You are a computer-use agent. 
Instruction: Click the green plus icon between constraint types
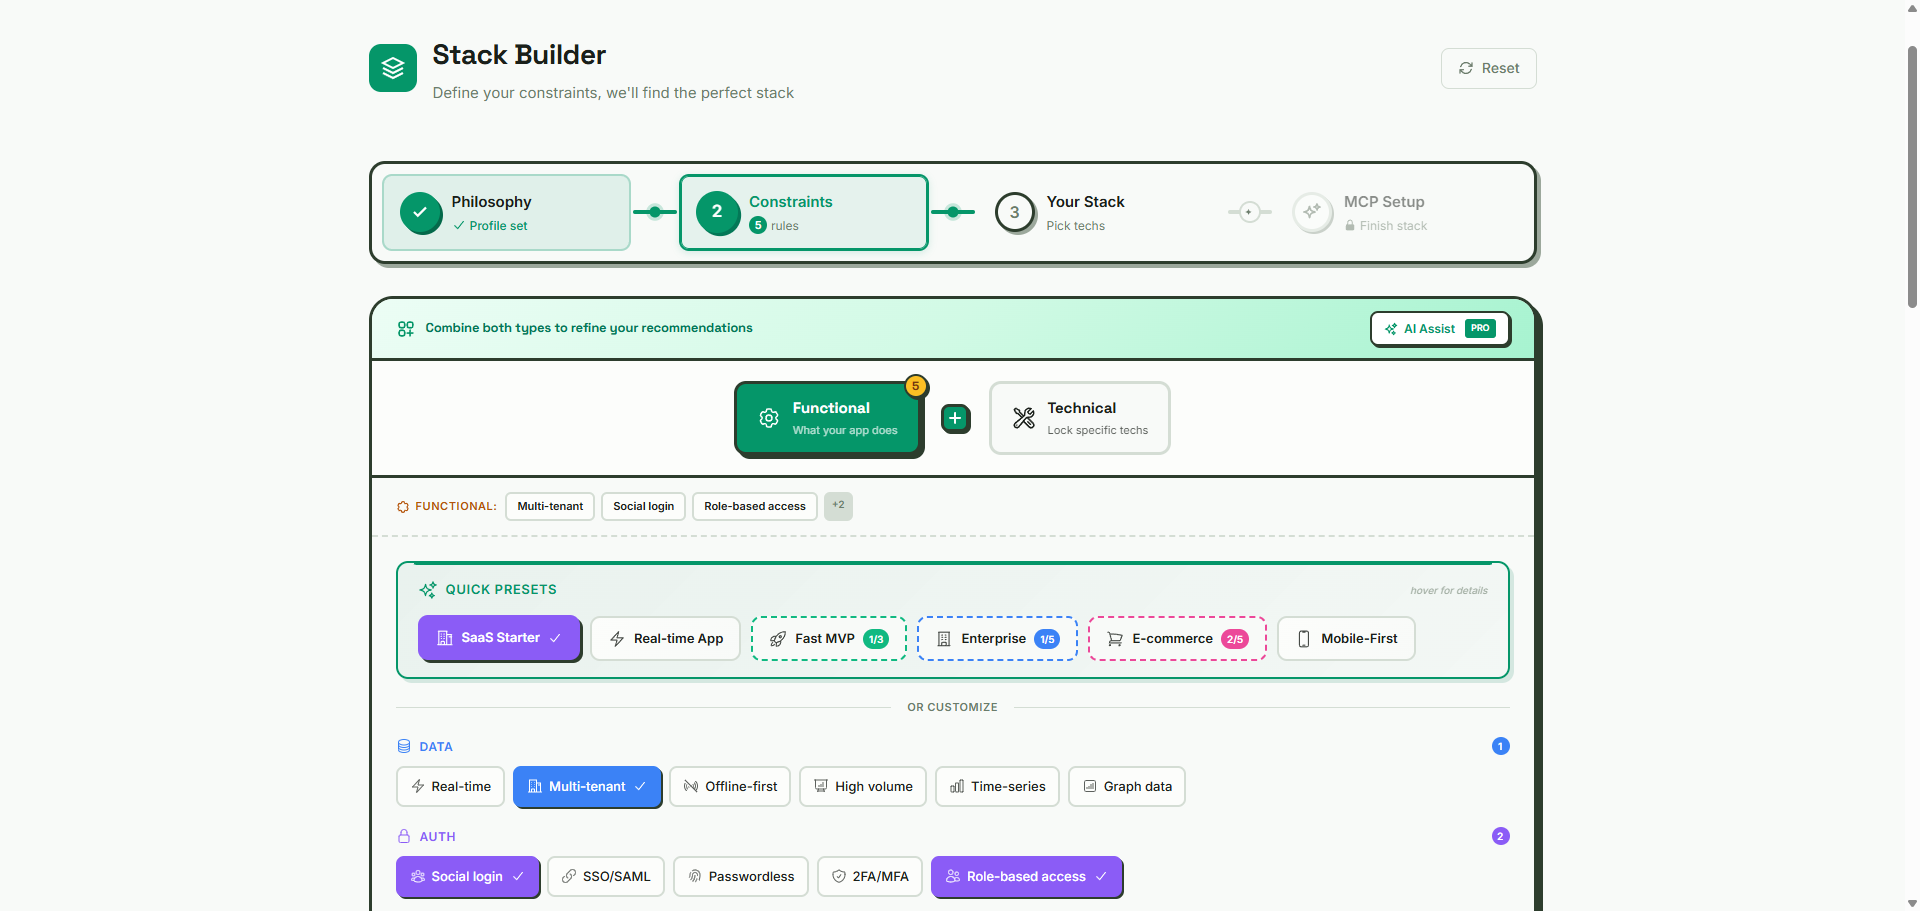click(x=955, y=418)
